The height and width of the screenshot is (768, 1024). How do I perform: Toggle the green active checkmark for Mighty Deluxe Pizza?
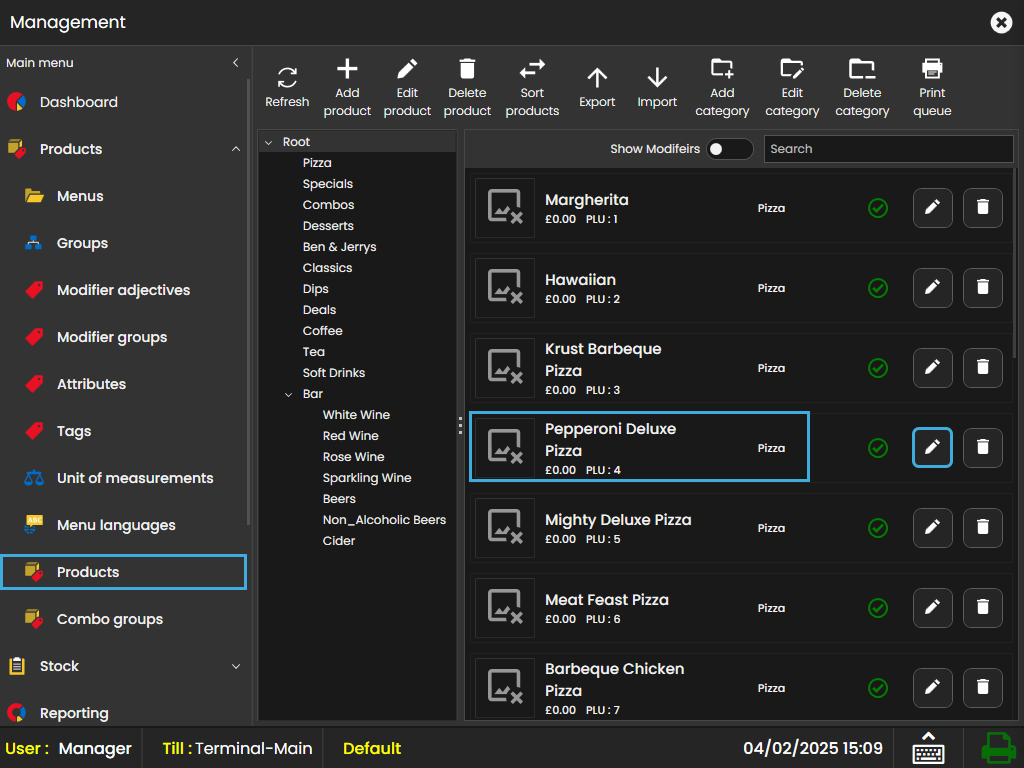(878, 528)
